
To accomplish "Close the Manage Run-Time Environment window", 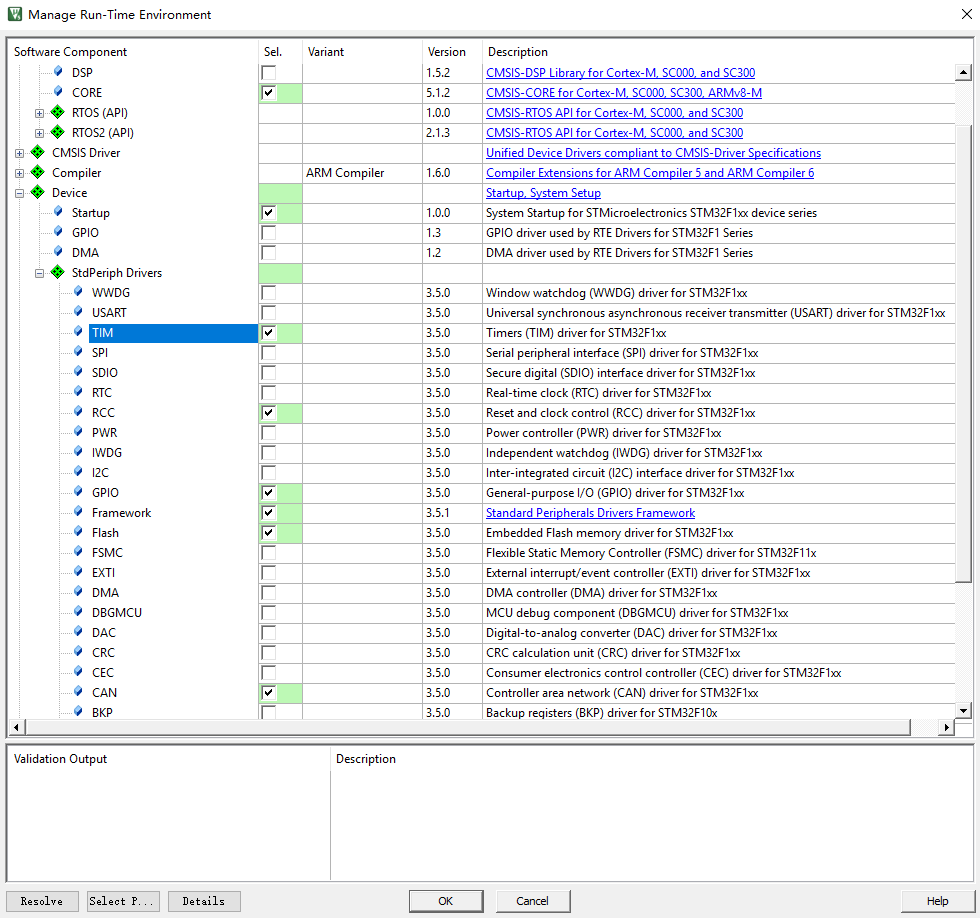I will 966,14.
